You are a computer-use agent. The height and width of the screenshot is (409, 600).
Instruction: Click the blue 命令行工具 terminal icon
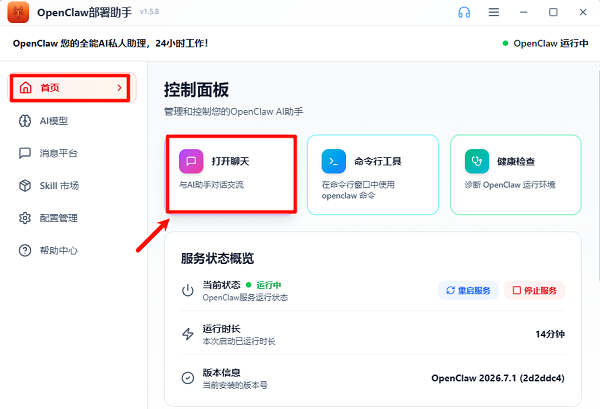click(x=334, y=161)
